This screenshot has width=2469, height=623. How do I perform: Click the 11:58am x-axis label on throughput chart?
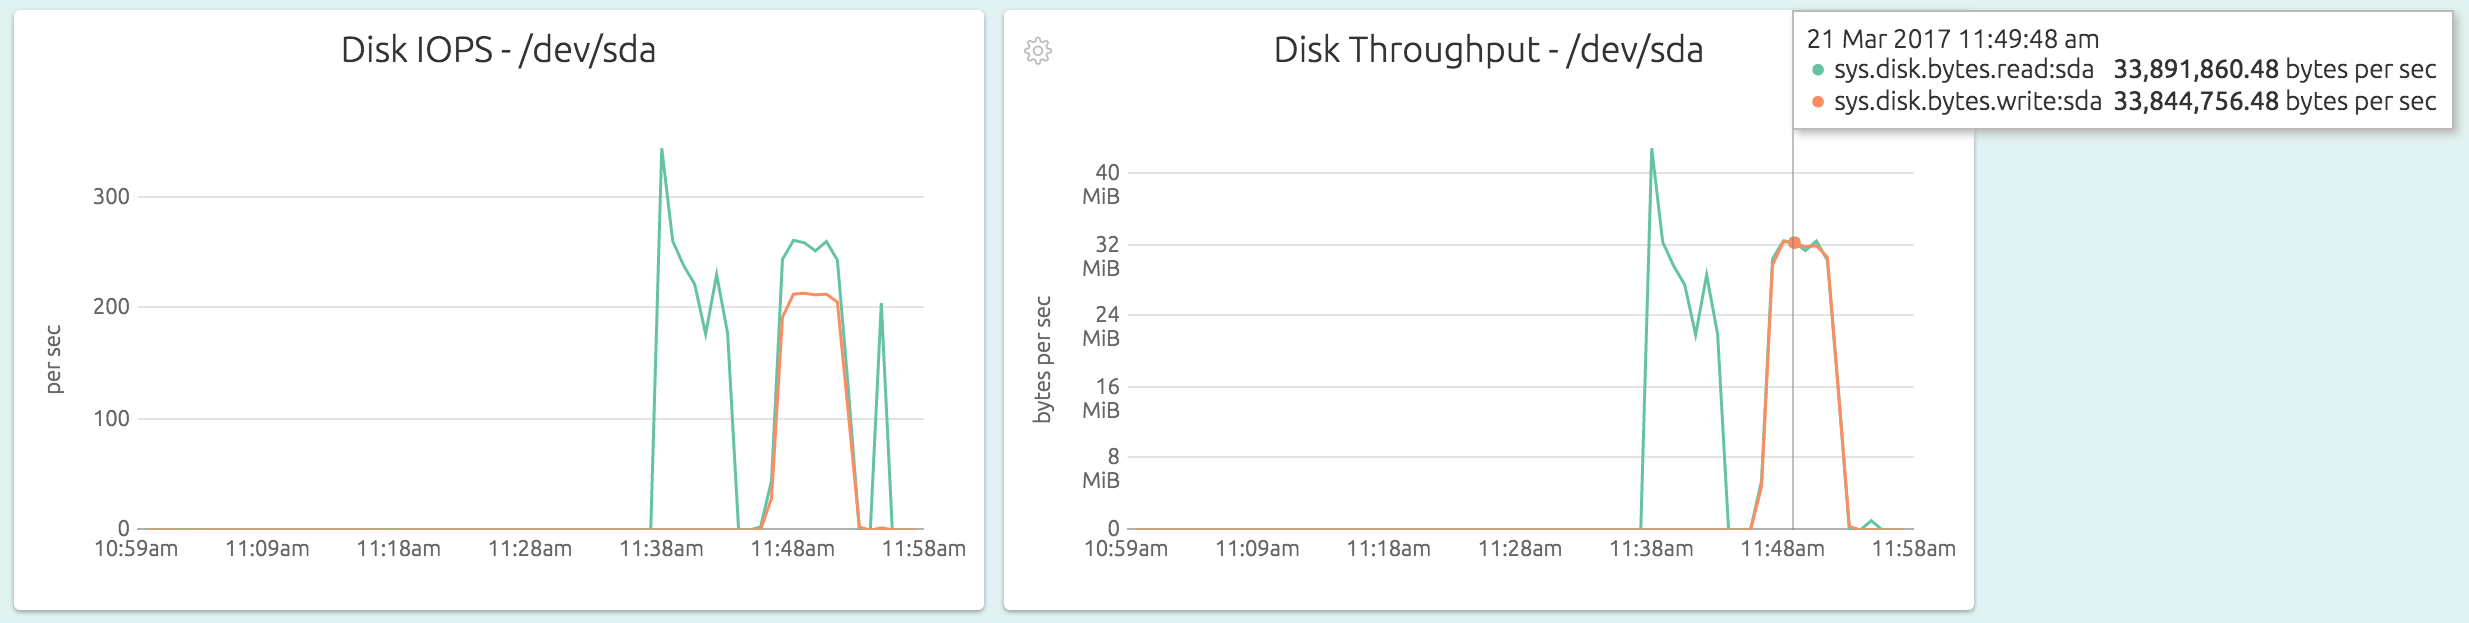(1914, 549)
